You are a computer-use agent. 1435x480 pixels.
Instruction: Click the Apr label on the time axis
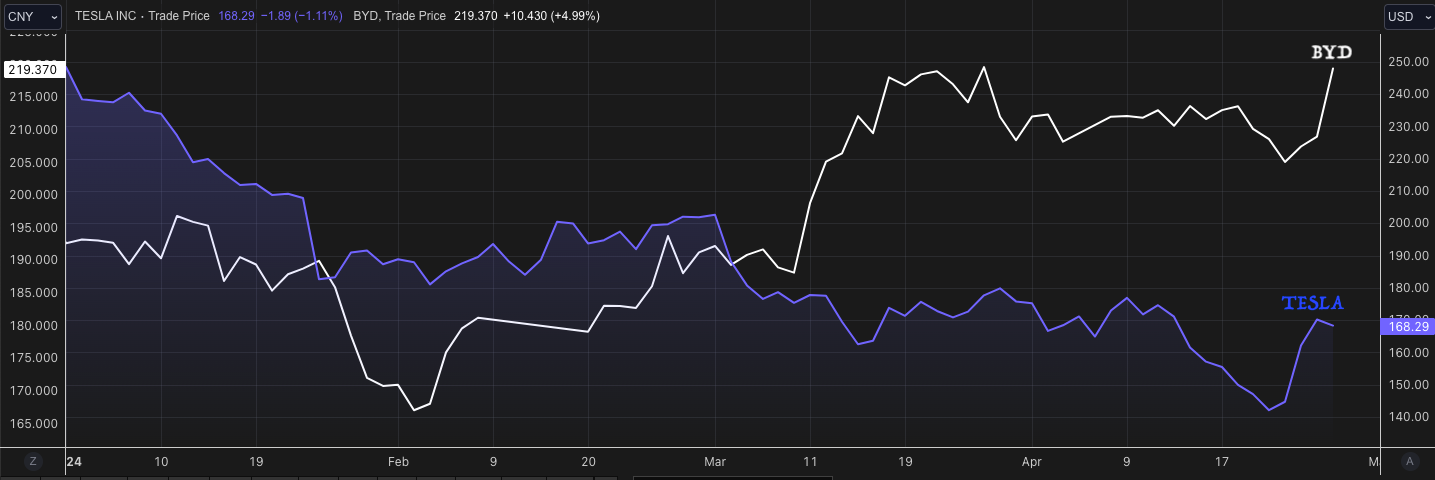[x=1032, y=462]
